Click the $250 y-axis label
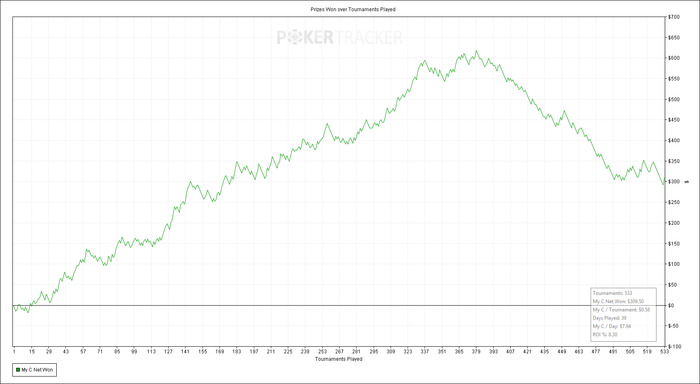The height and width of the screenshot is (384, 700). click(674, 202)
